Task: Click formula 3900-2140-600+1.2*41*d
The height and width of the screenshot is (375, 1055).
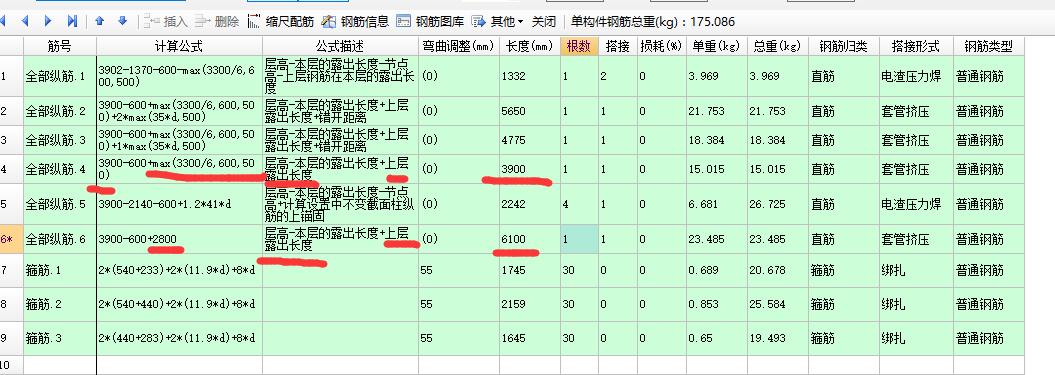Action: 179,204
